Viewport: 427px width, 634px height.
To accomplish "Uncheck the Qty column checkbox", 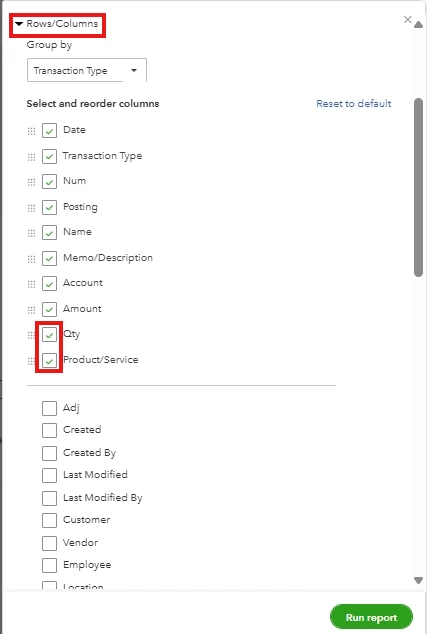I will (49, 334).
